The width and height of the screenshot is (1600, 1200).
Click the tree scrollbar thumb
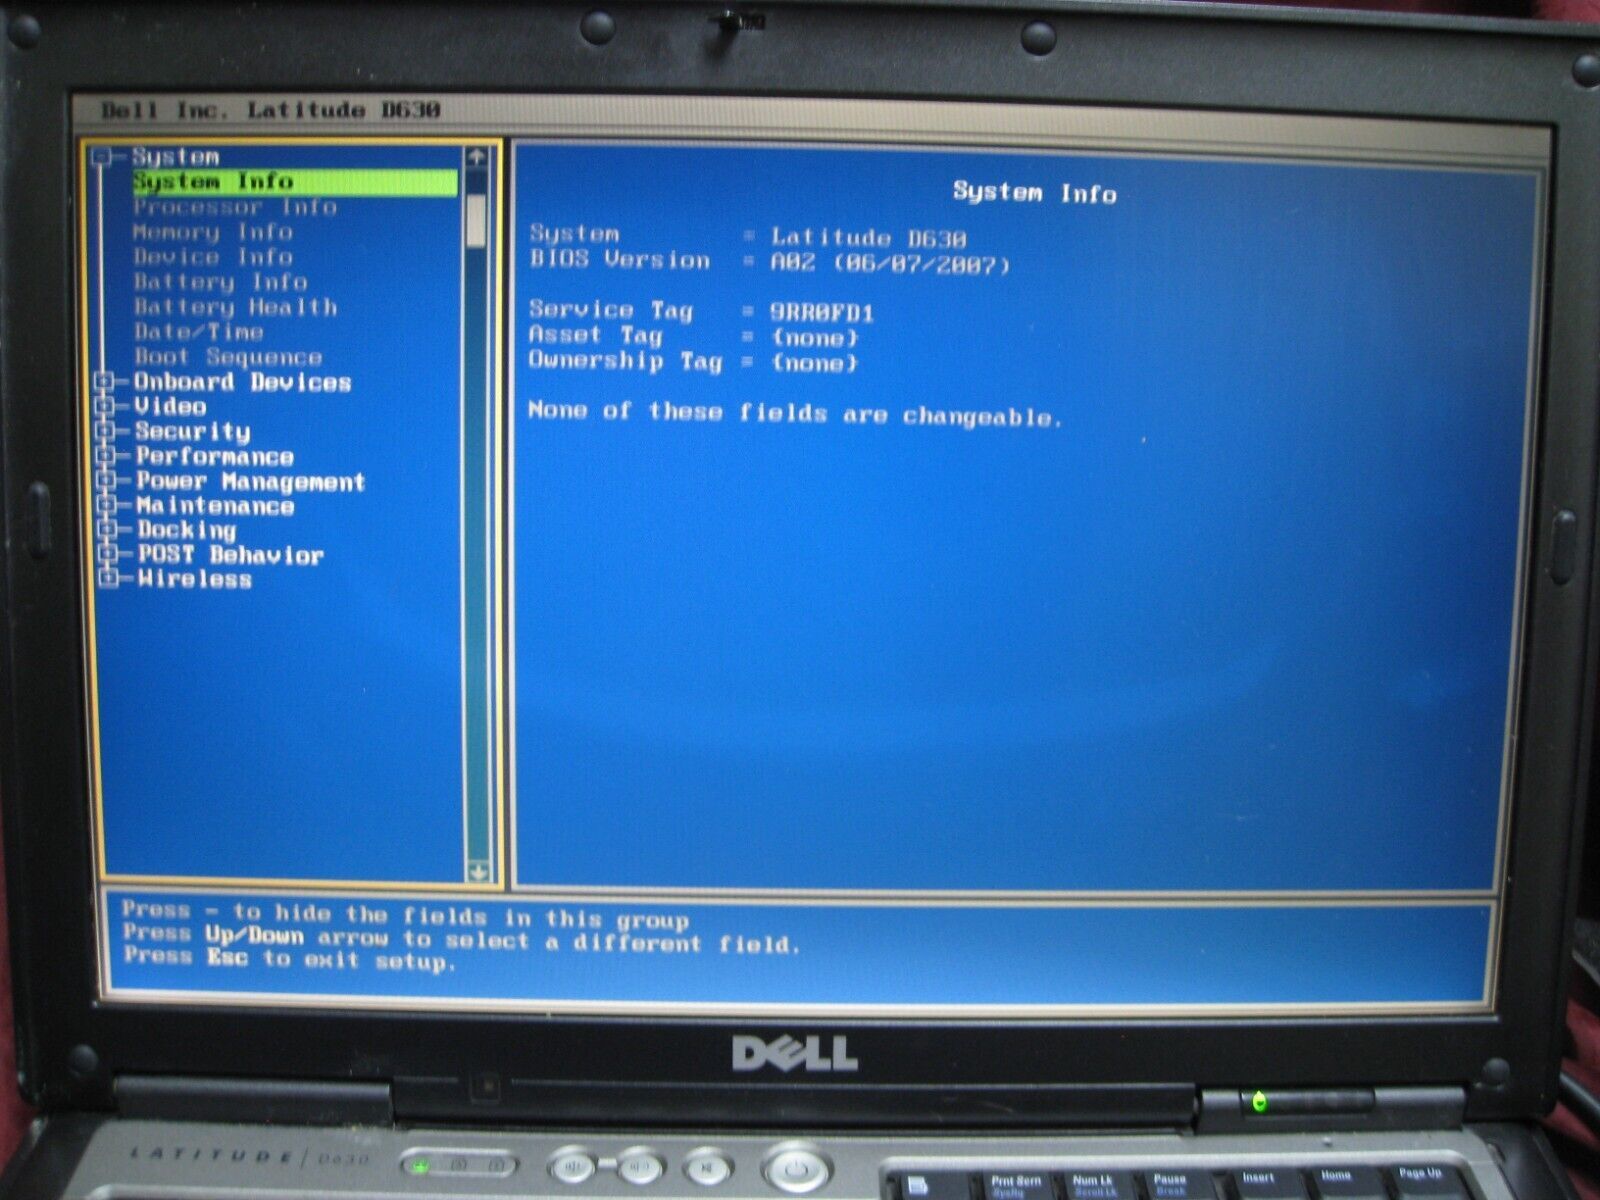[x=477, y=221]
